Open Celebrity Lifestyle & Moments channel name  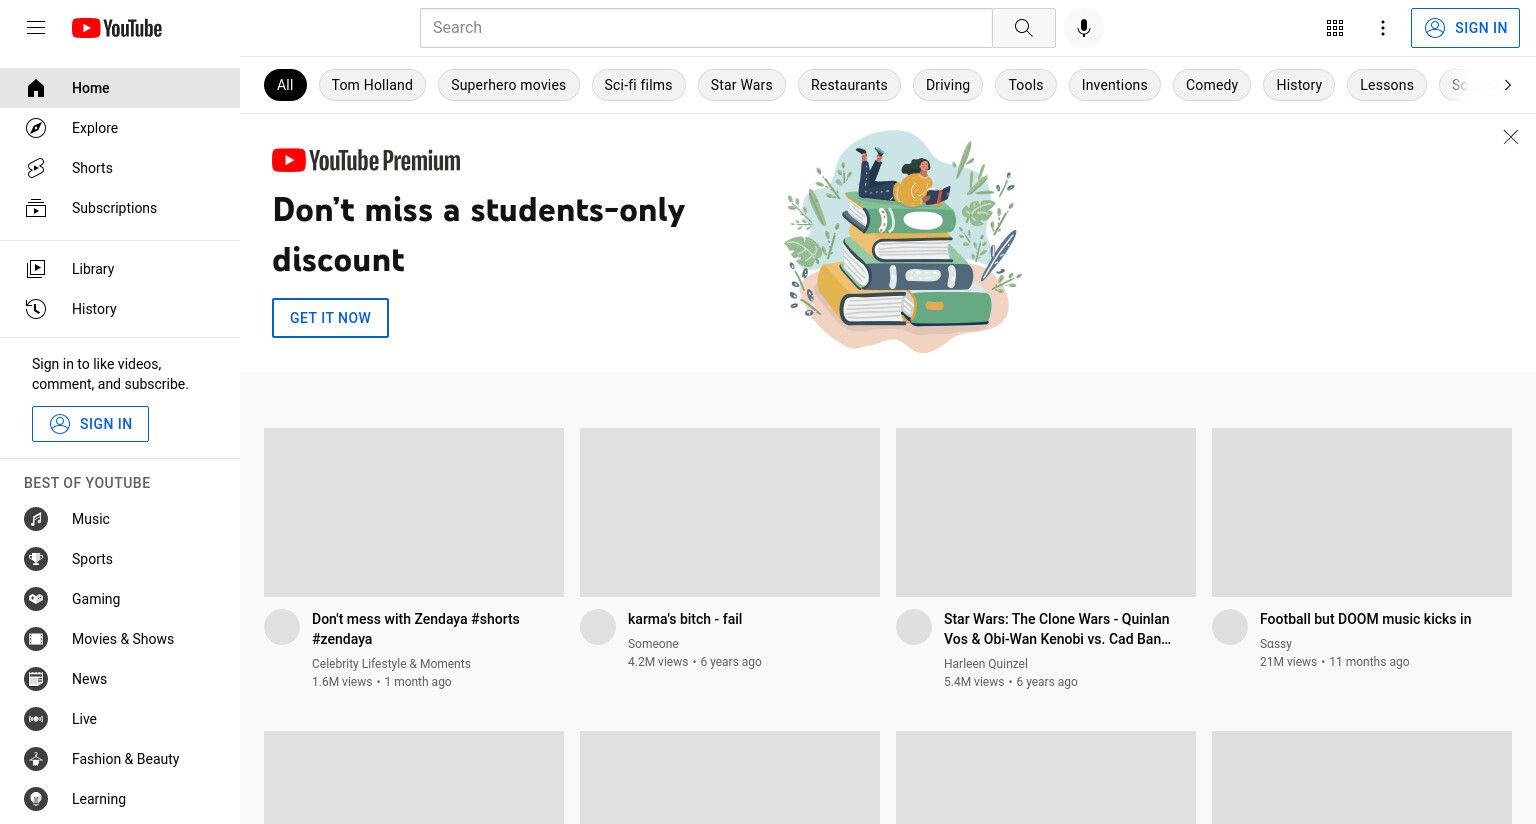391,664
